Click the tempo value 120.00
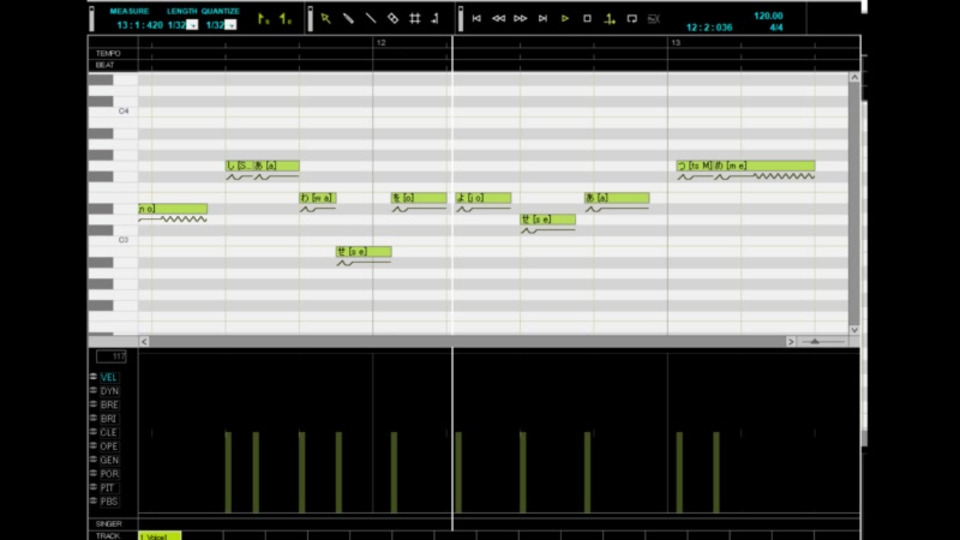 point(768,16)
